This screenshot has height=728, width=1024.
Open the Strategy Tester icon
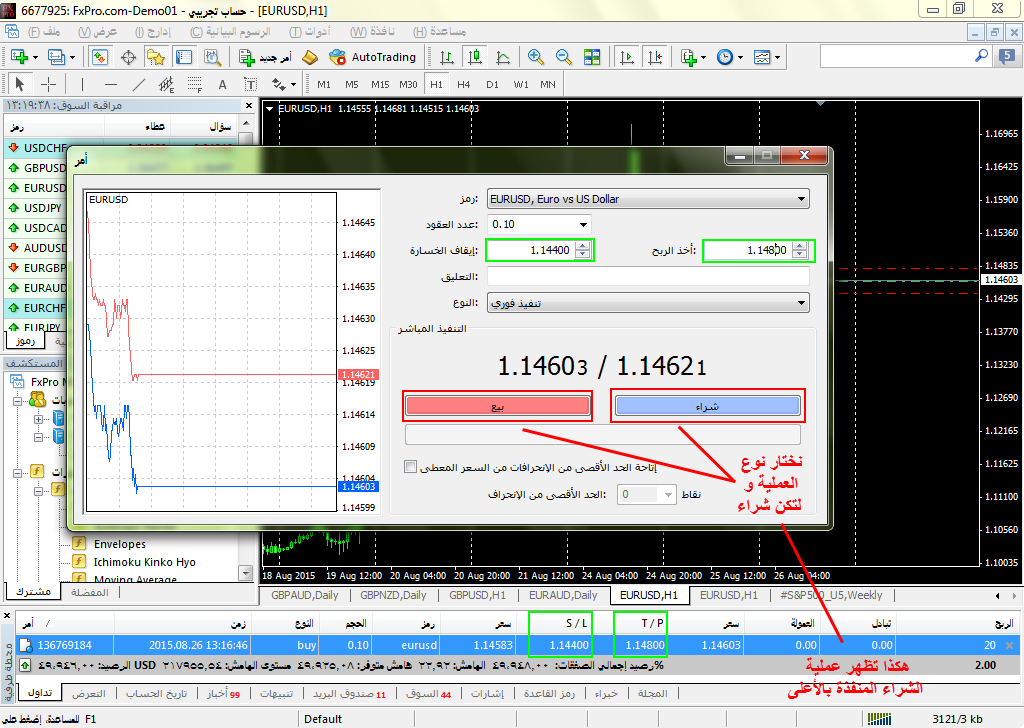tap(212, 57)
